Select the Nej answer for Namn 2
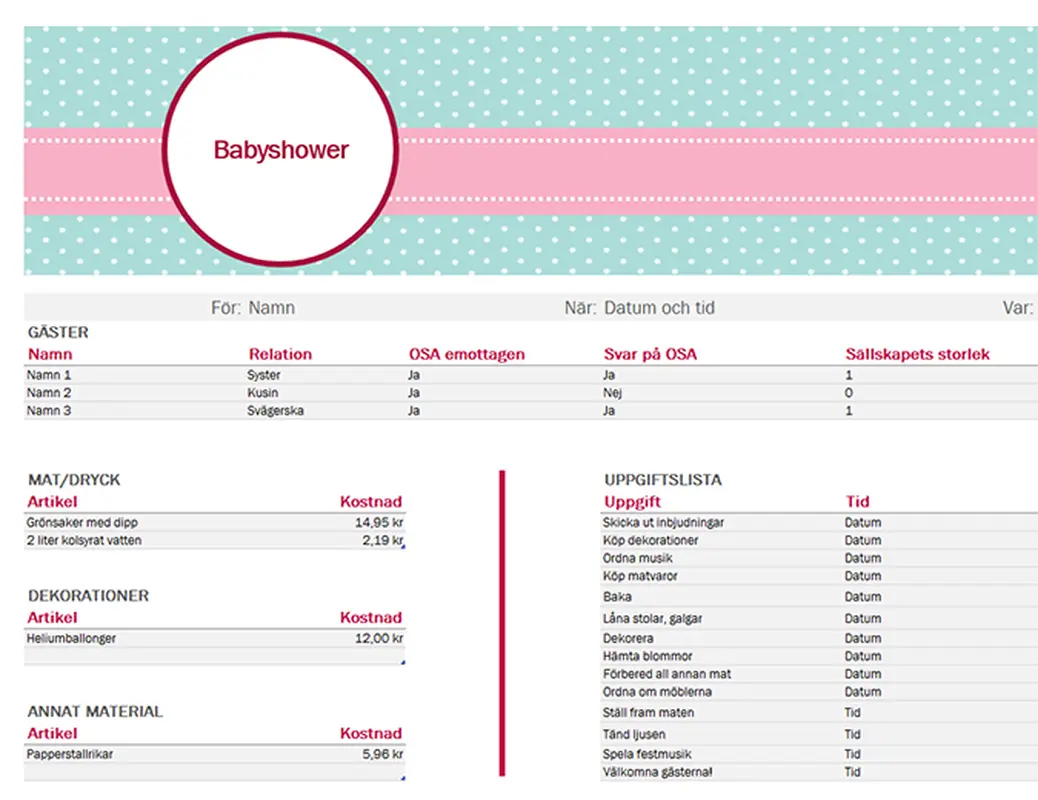 coord(615,392)
